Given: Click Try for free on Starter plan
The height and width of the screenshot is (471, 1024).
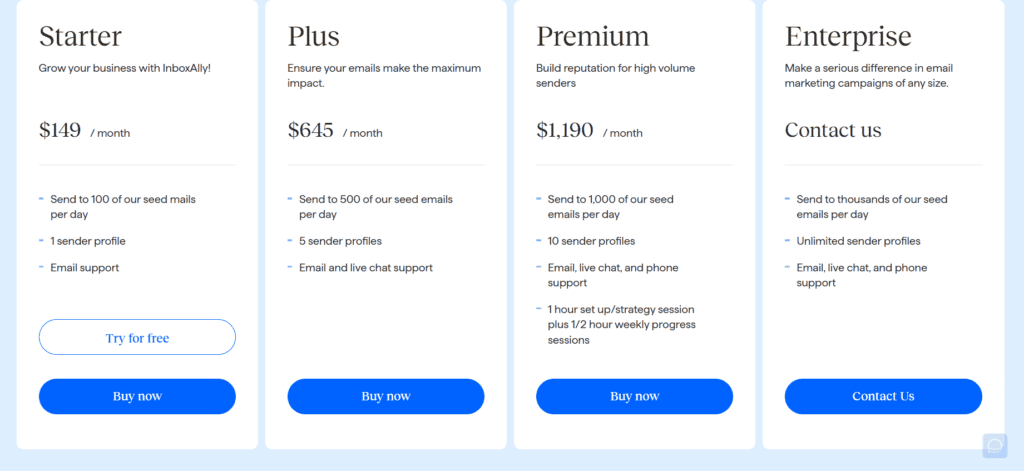Looking at the screenshot, I should point(137,337).
